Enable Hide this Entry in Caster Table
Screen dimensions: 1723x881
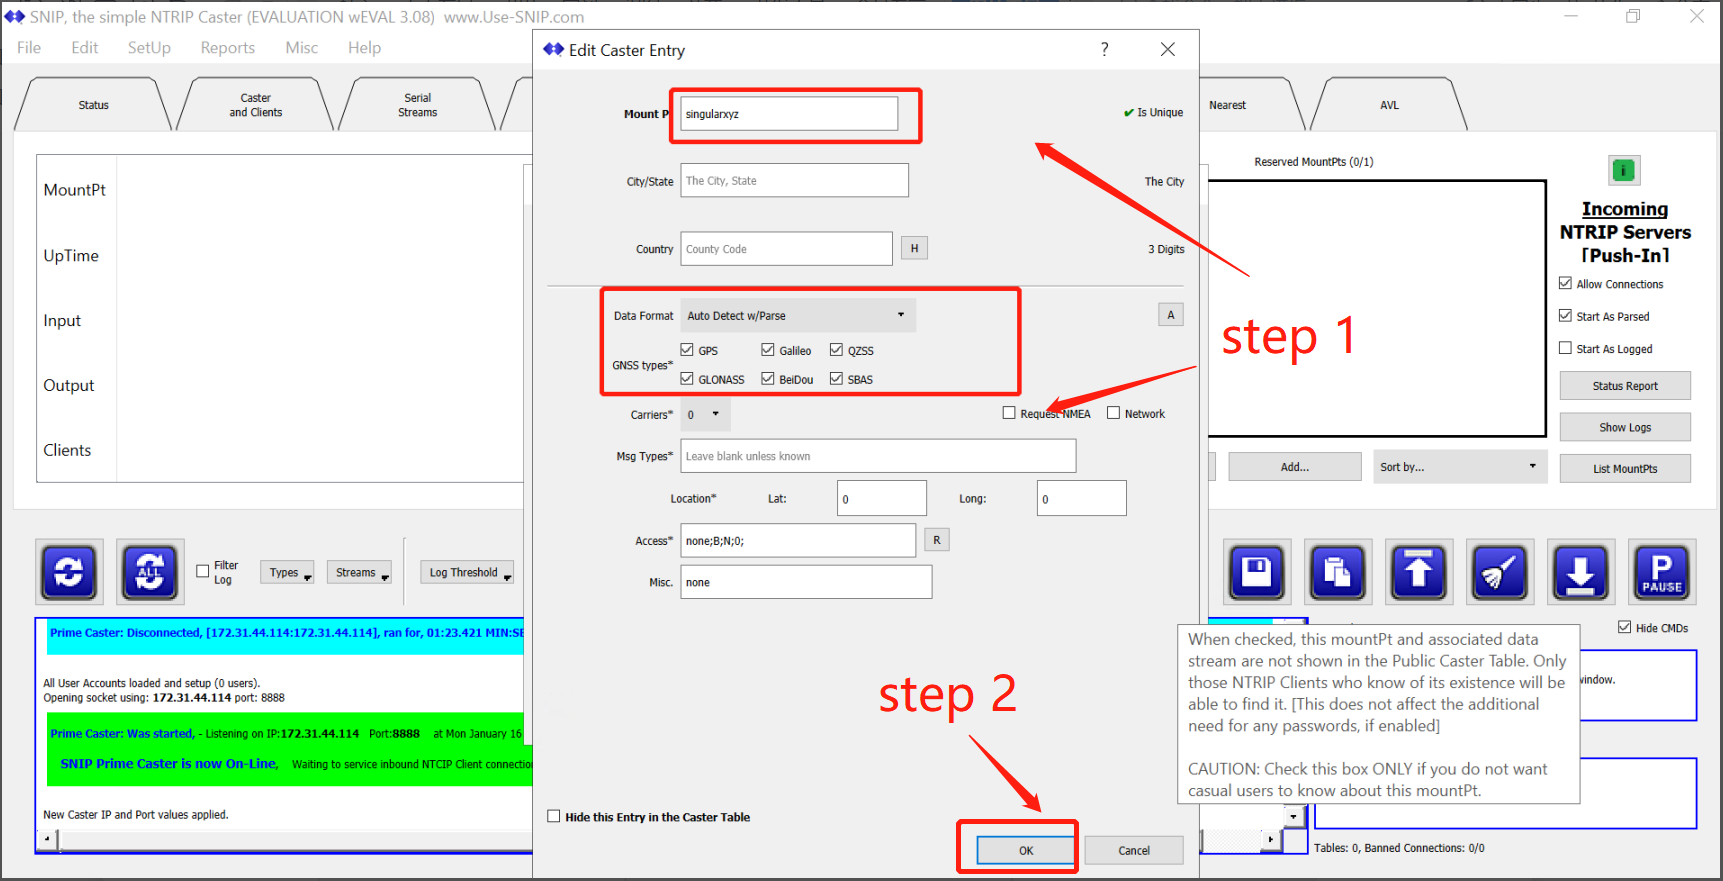[554, 816]
